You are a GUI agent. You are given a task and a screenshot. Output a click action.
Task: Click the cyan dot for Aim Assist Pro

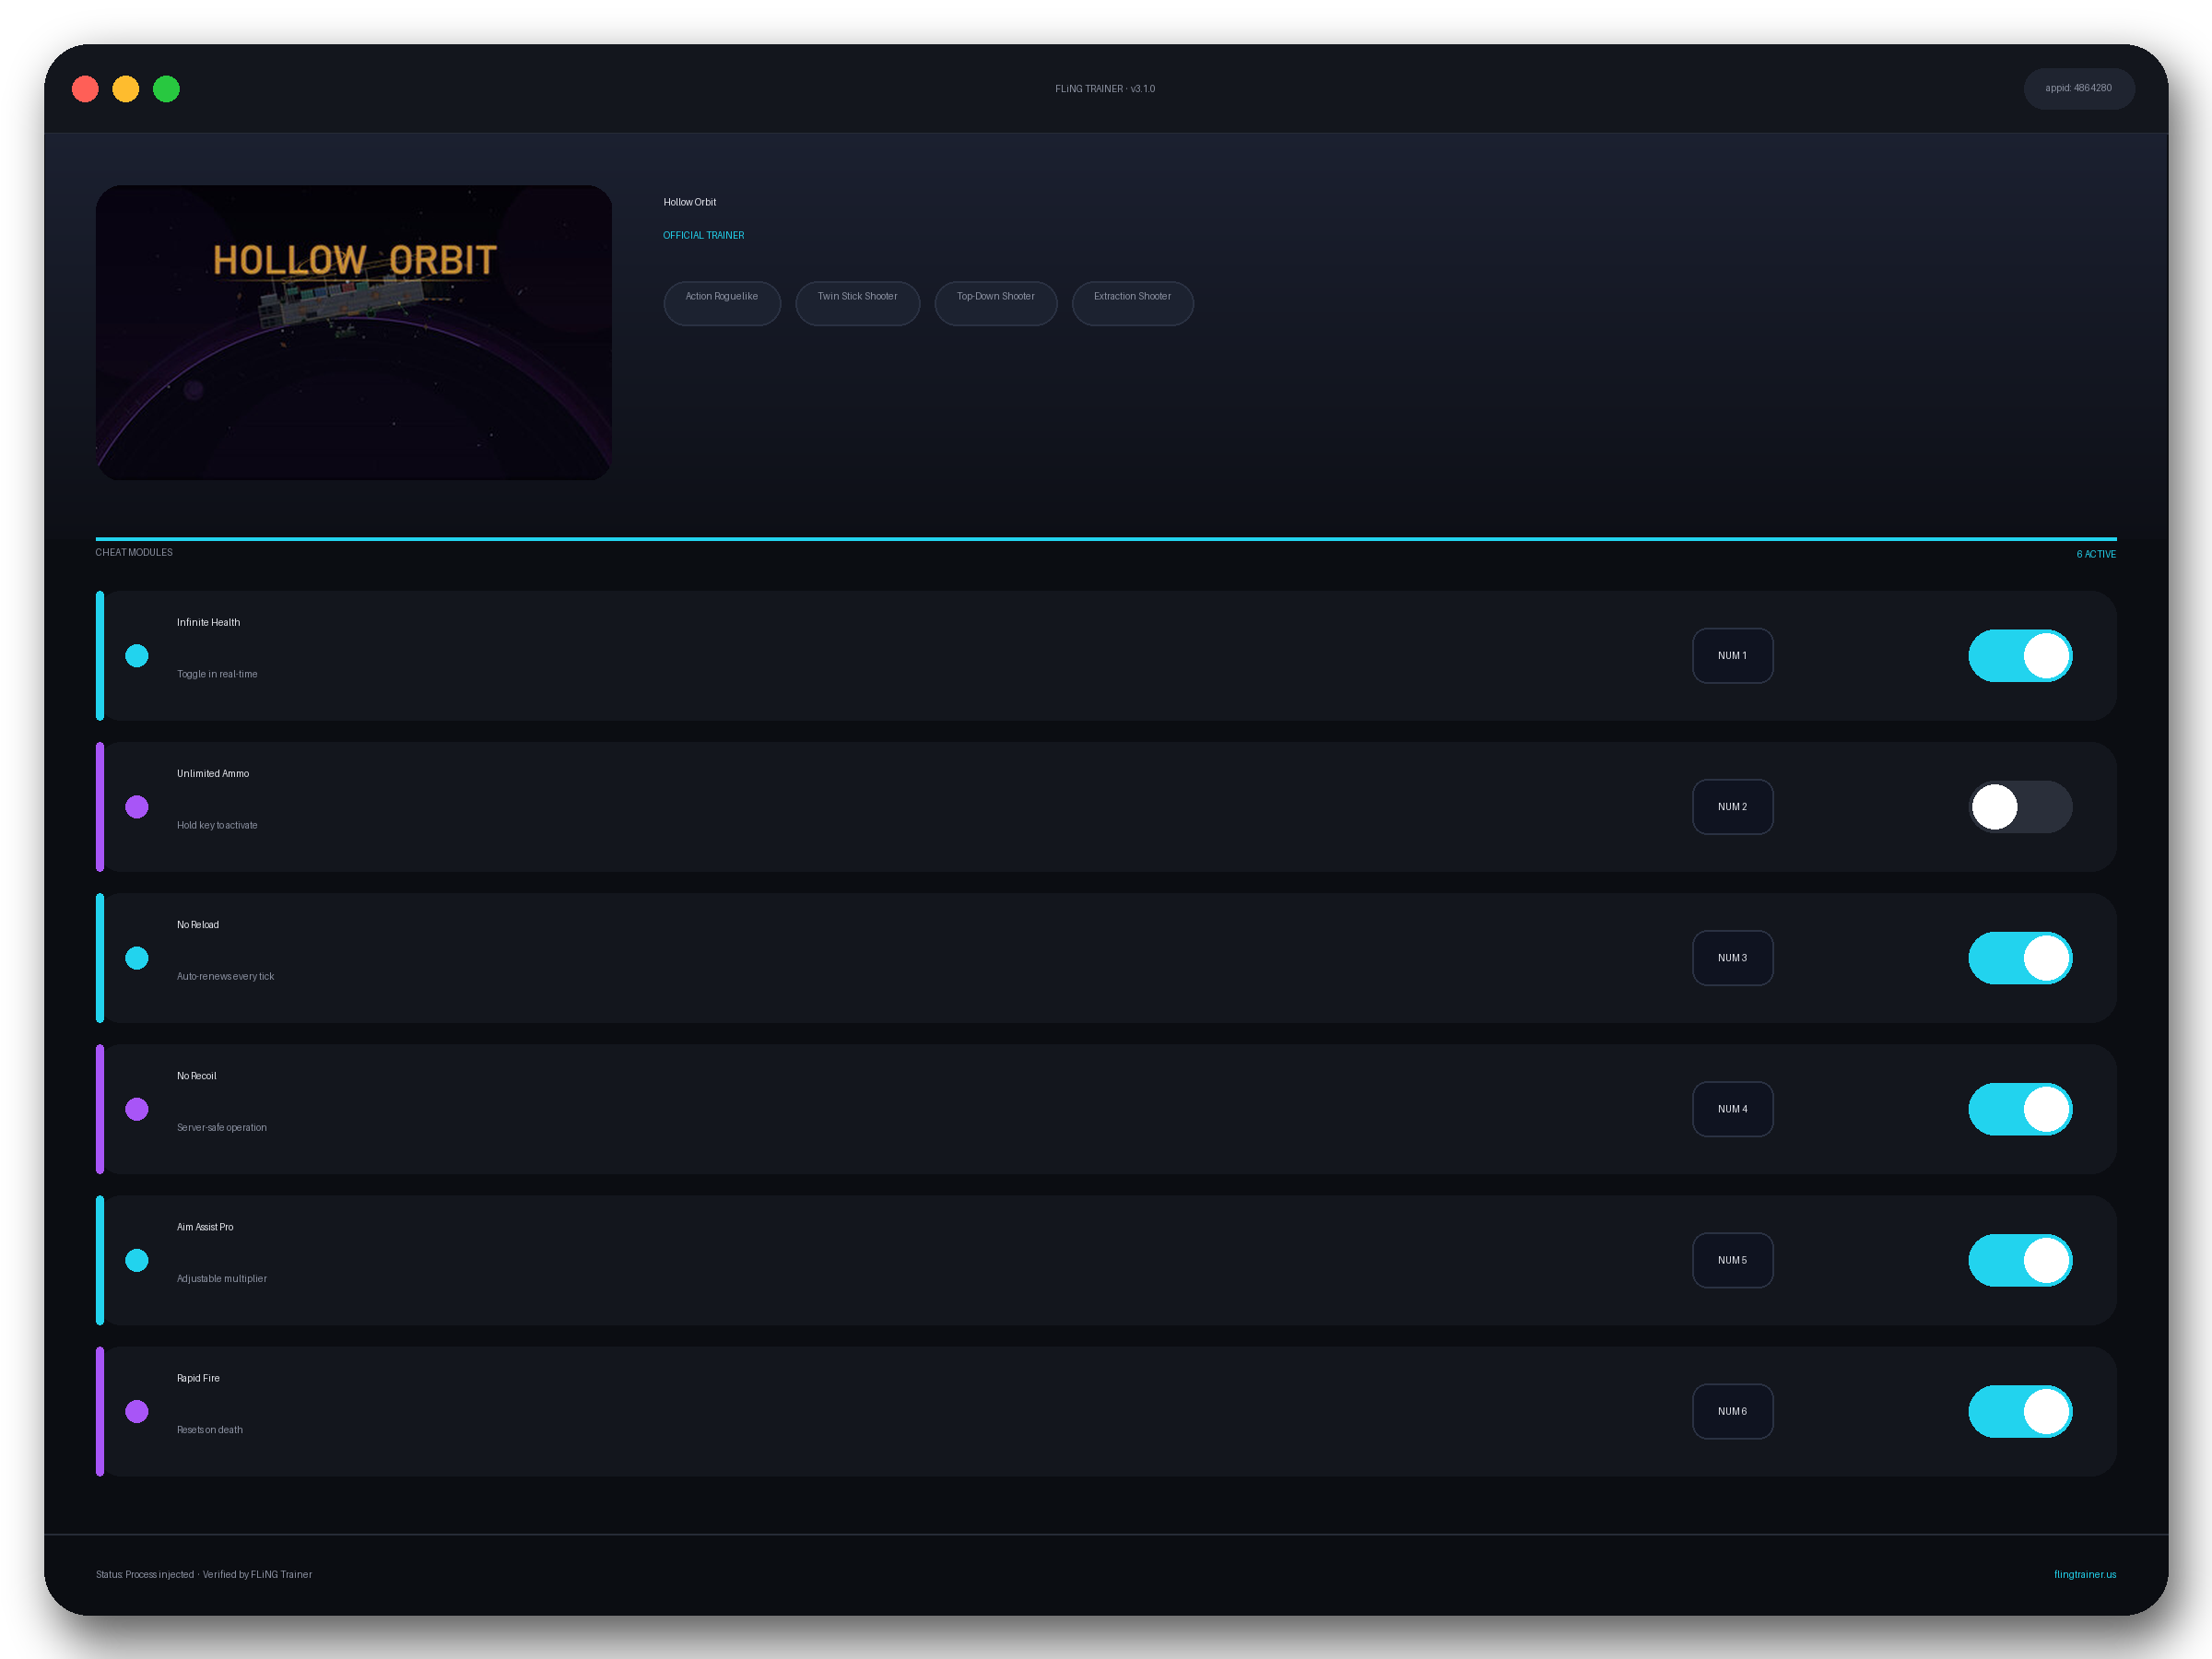click(137, 1260)
